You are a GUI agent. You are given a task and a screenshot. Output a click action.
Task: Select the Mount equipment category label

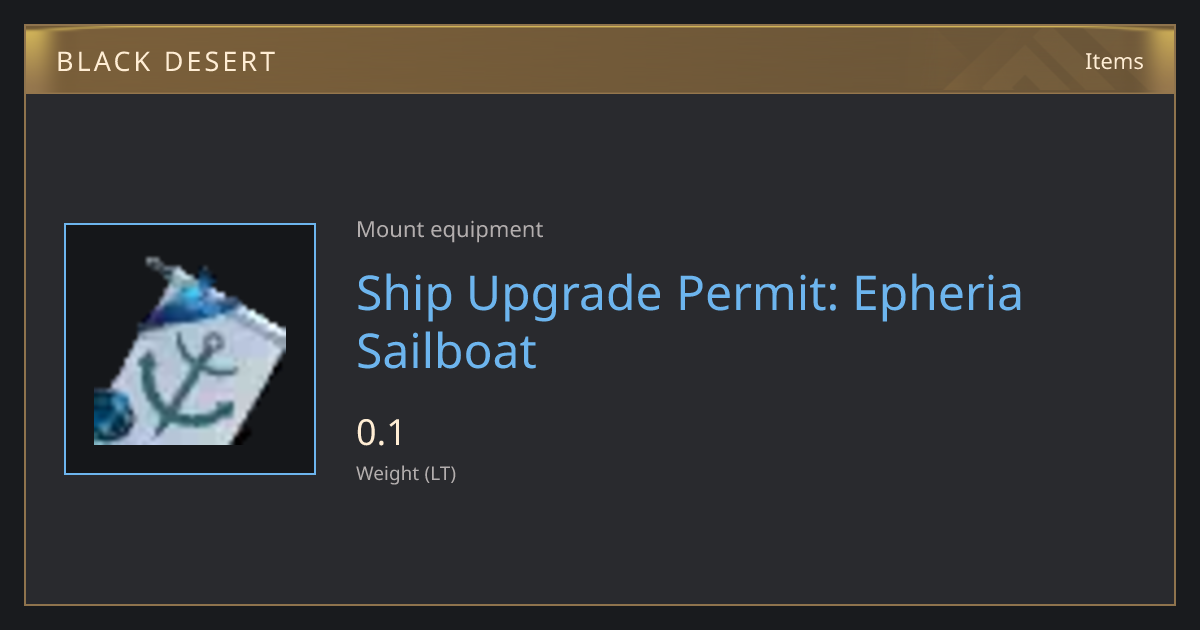tap(449, 230)
